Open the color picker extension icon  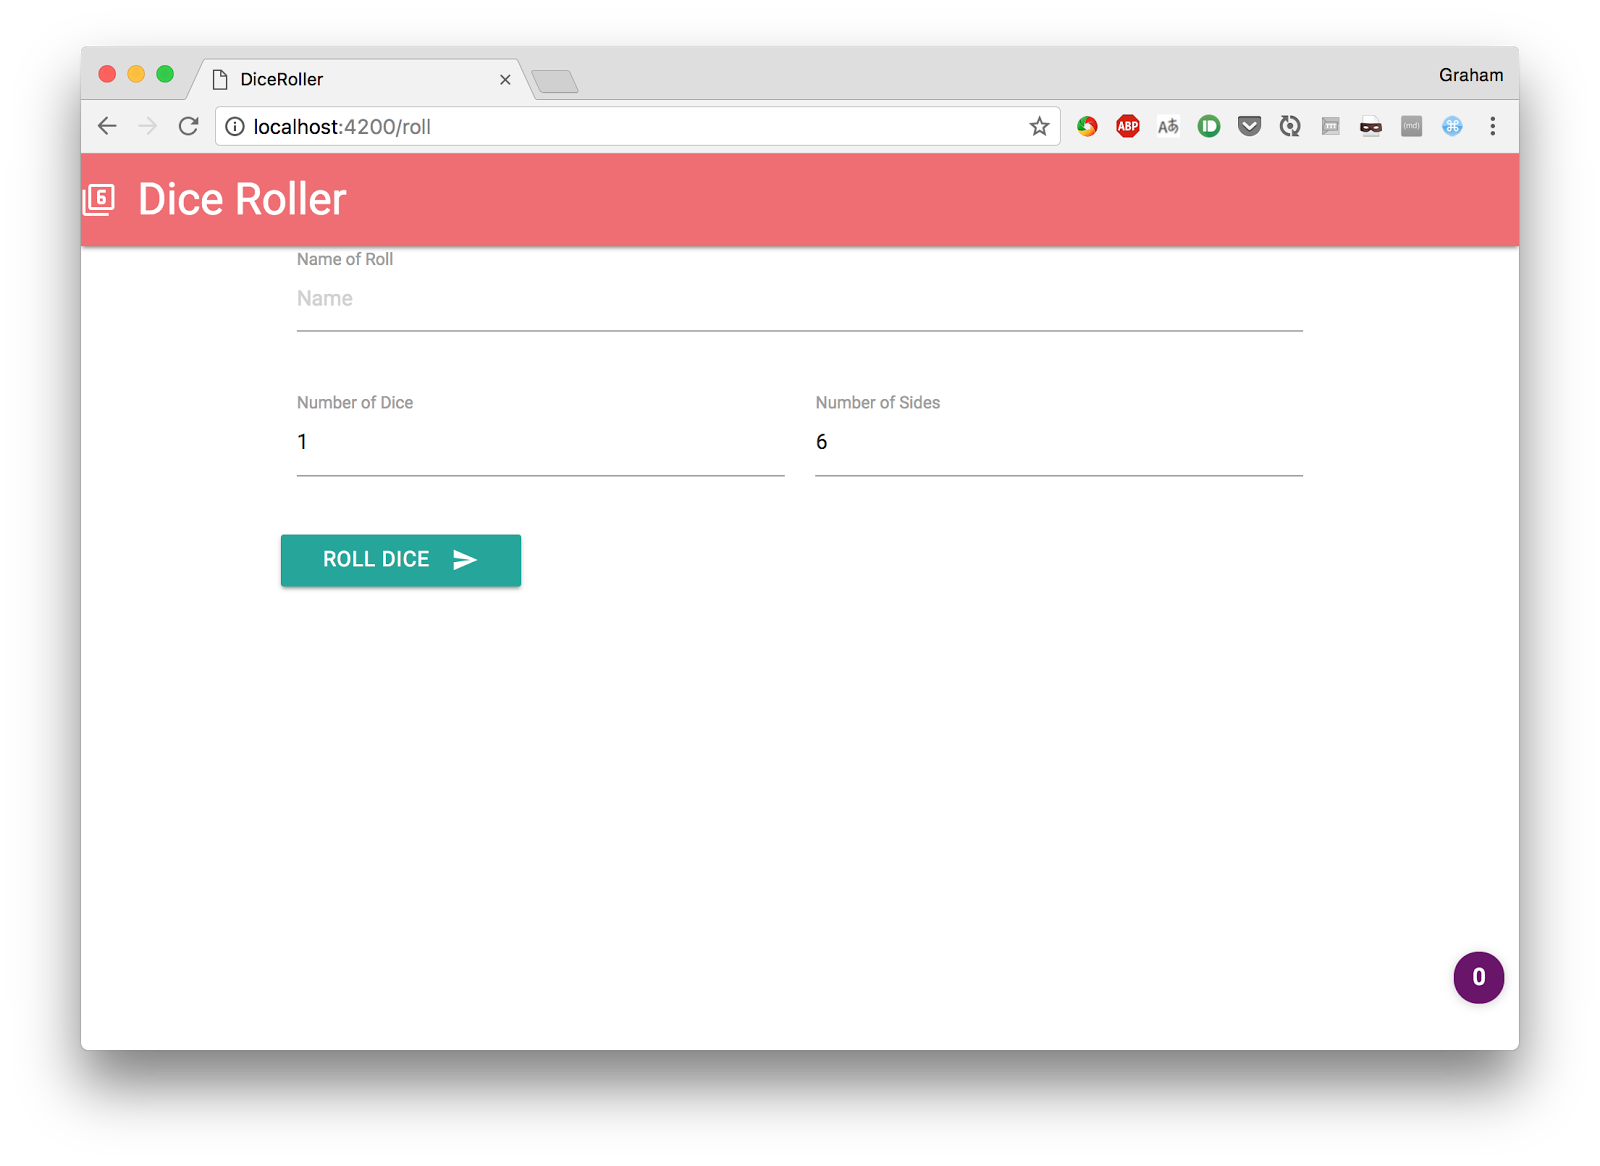pyautogui.click(x=1086, y=126)
